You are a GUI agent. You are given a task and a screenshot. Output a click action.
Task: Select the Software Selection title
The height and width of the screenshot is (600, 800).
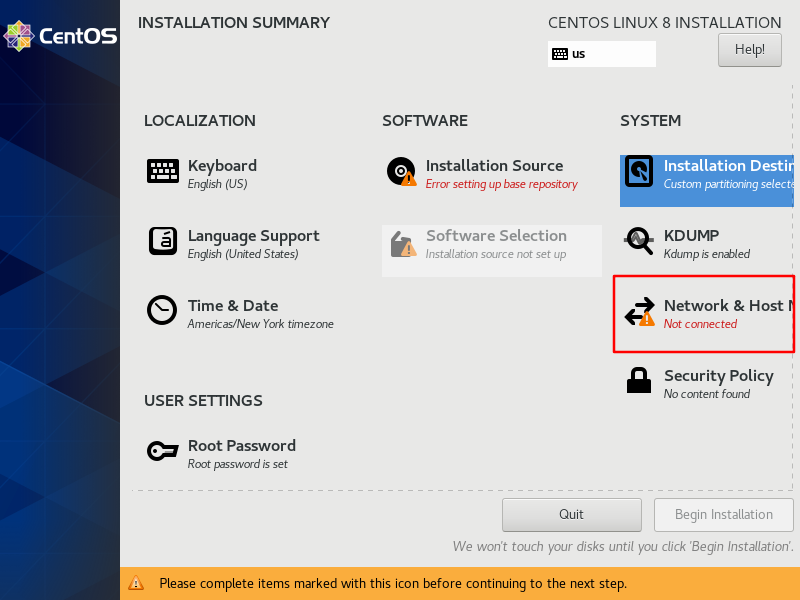pos(496,236)
